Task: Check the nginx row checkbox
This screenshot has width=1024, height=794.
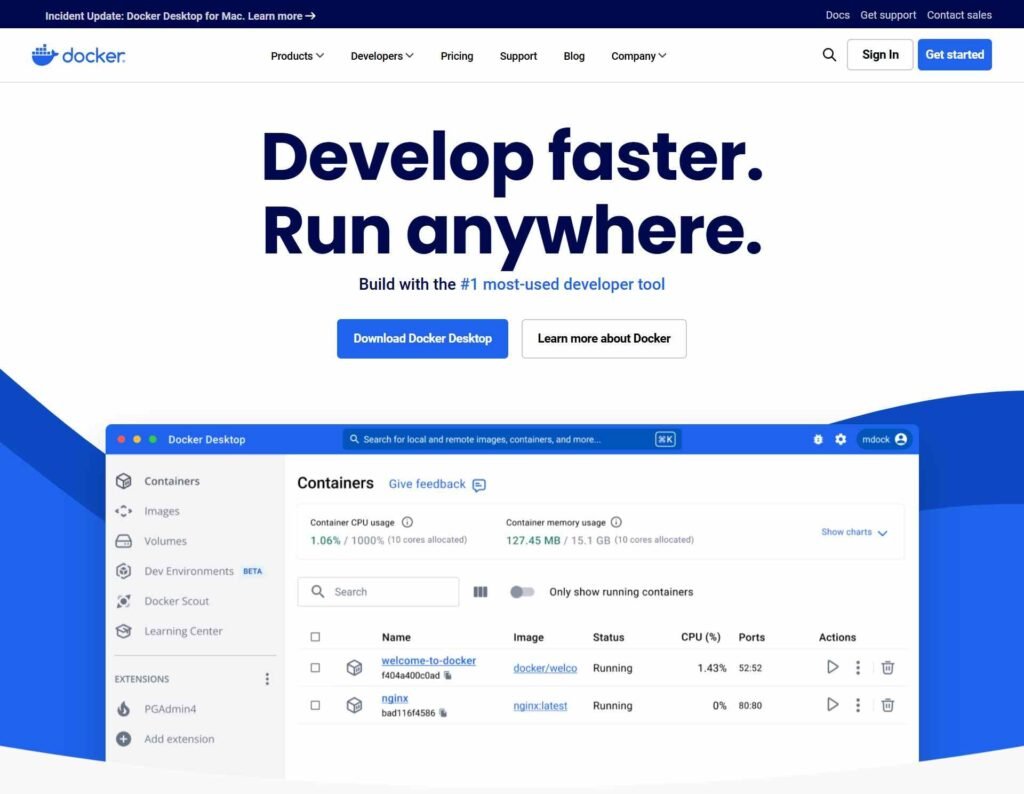Action: pyautogui.click(x=315, y=706)
